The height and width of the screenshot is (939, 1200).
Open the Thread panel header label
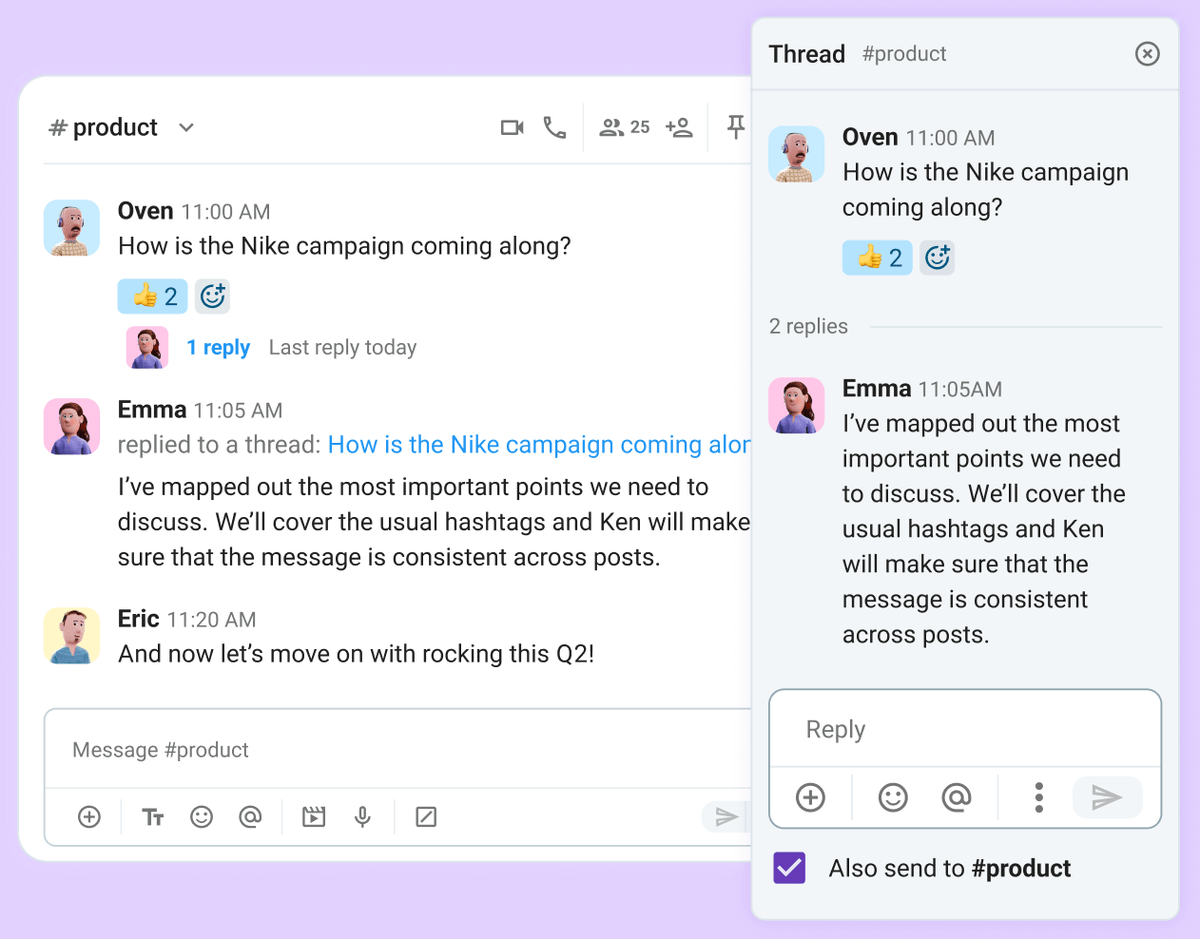(x=806, y=54)
